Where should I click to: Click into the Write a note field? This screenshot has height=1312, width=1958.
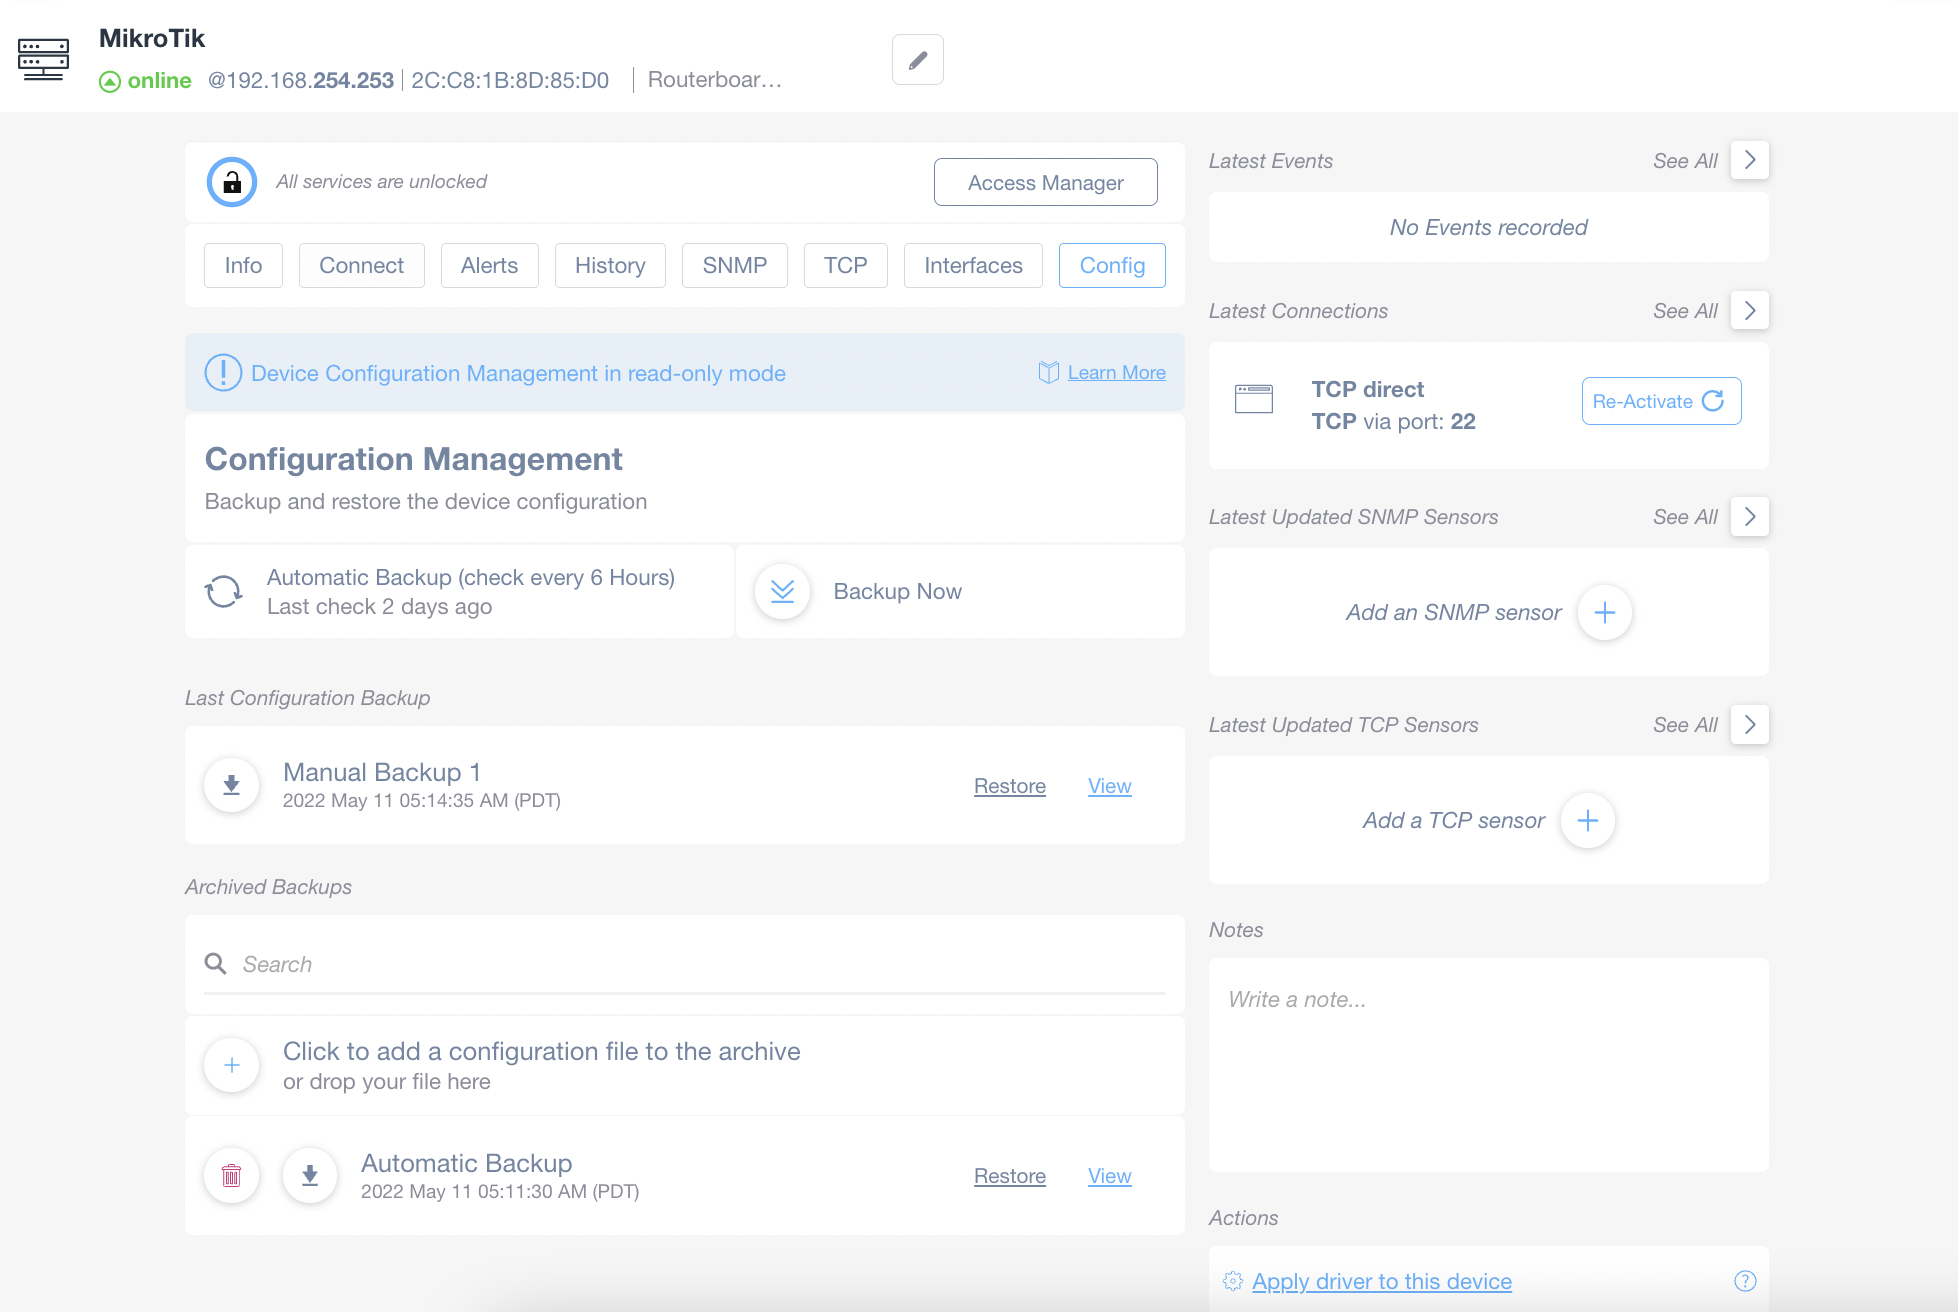coord(1488,1065)
